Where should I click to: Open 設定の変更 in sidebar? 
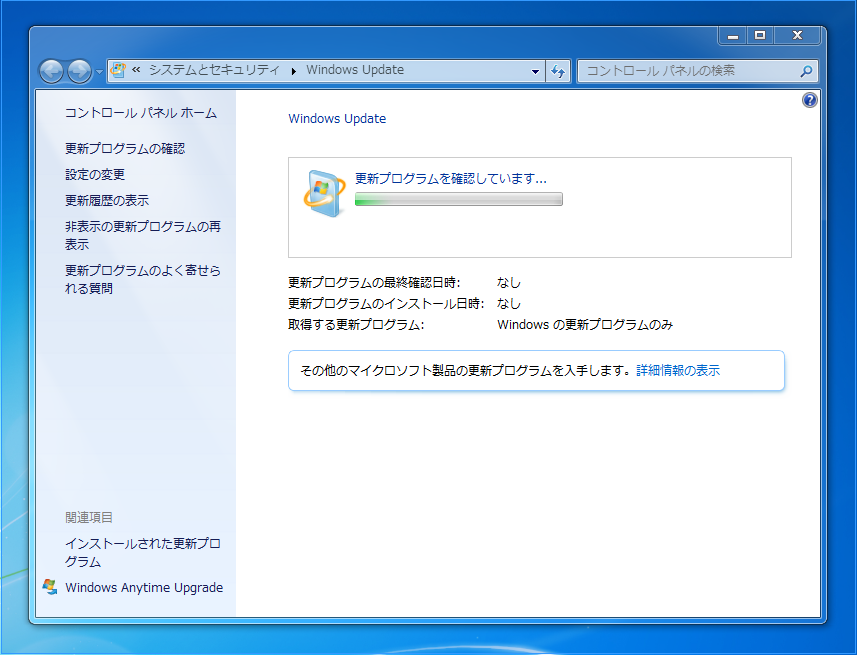tap(95, 174)
